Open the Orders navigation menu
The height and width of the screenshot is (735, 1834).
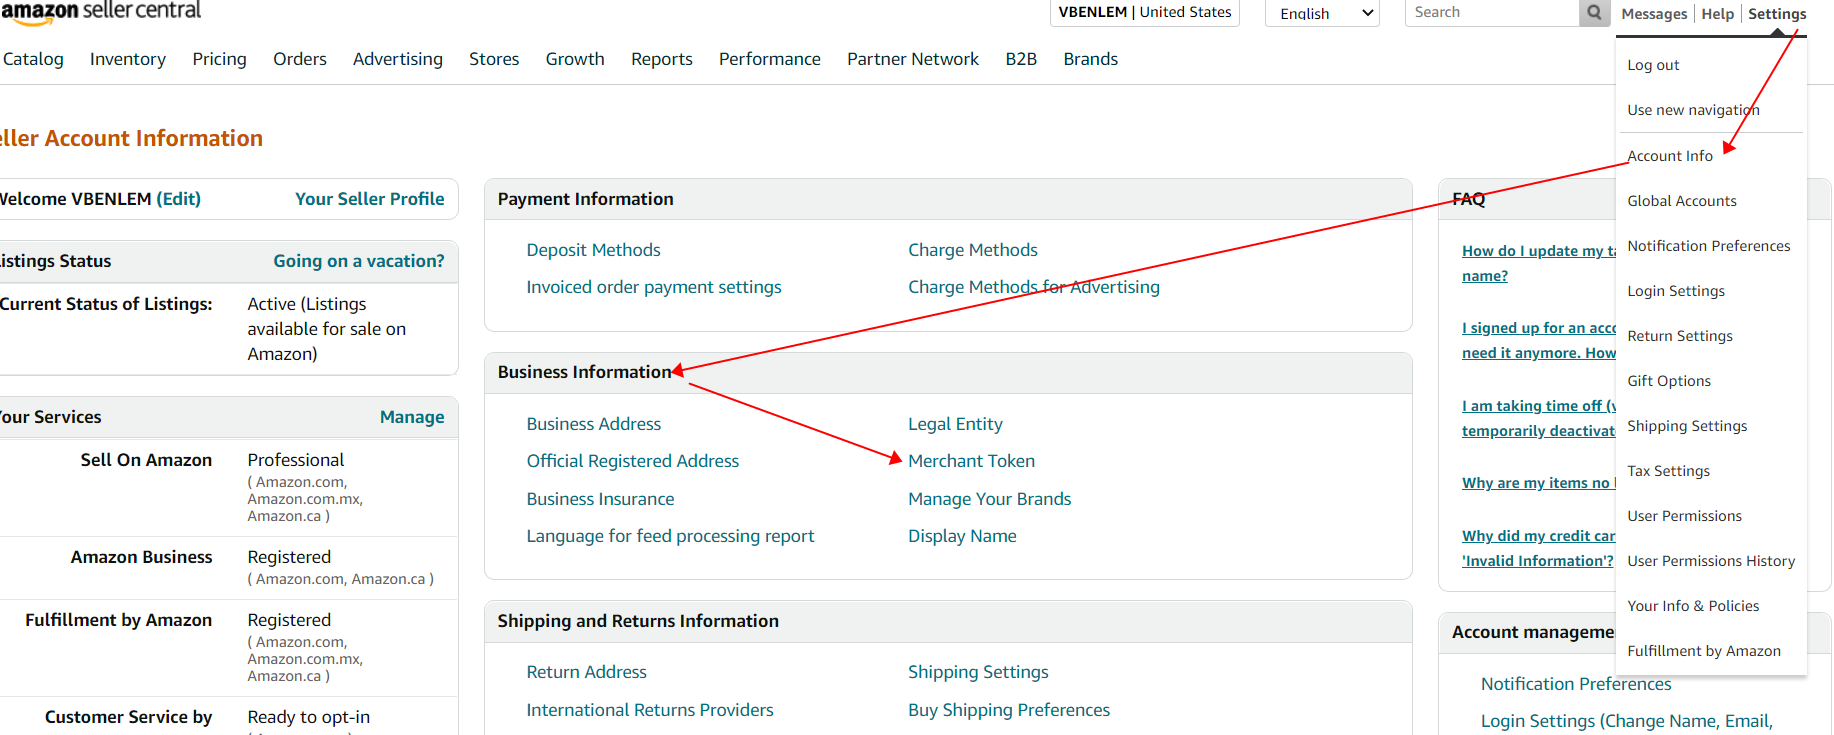pyautogui.click(x=300, y=59)
